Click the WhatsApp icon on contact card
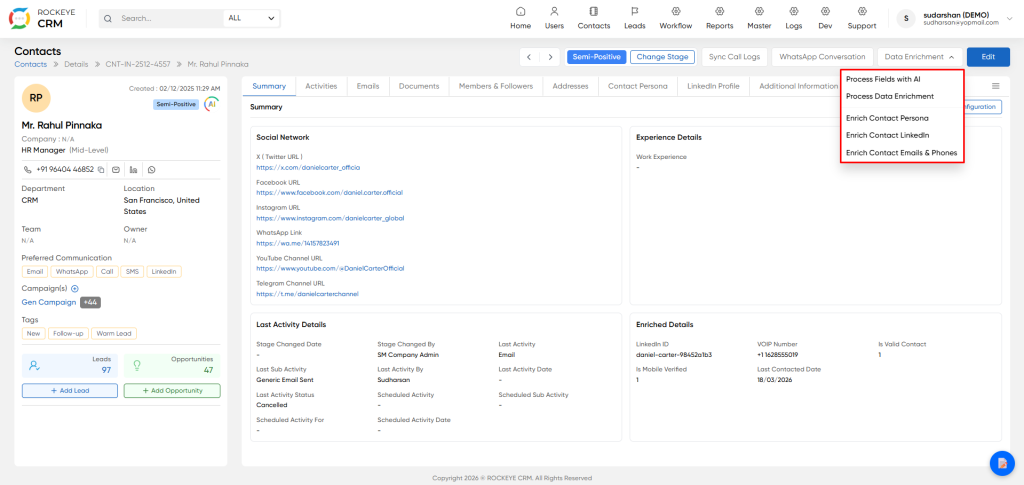This screenshot has width=1024, height=485. coord(152,170)
